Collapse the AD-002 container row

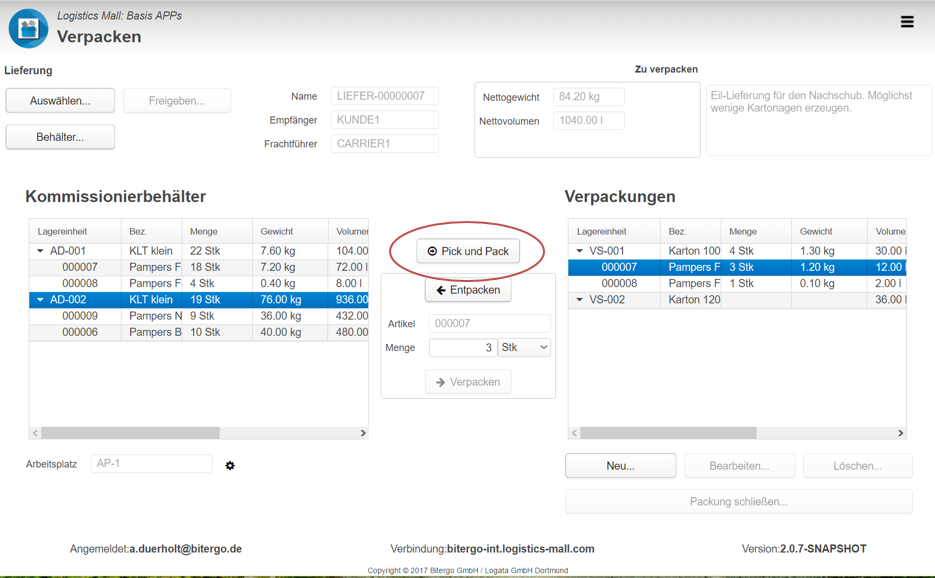tap(40, 299)
